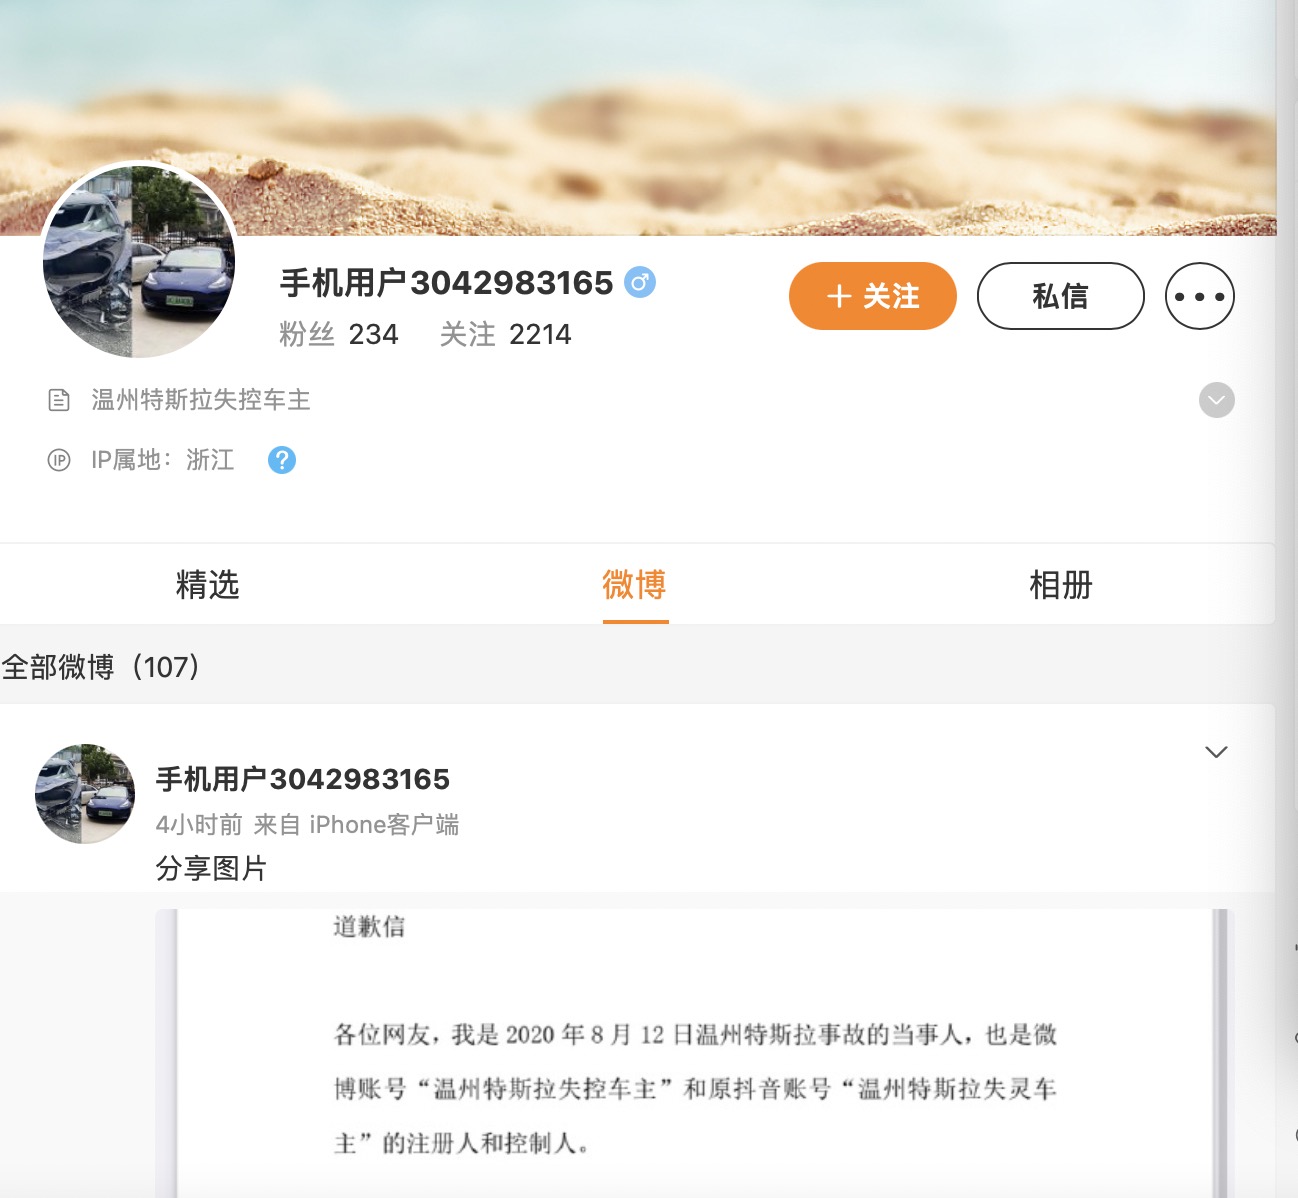
Task: Open private messages with 私信 button
Action: [1060, 296]
